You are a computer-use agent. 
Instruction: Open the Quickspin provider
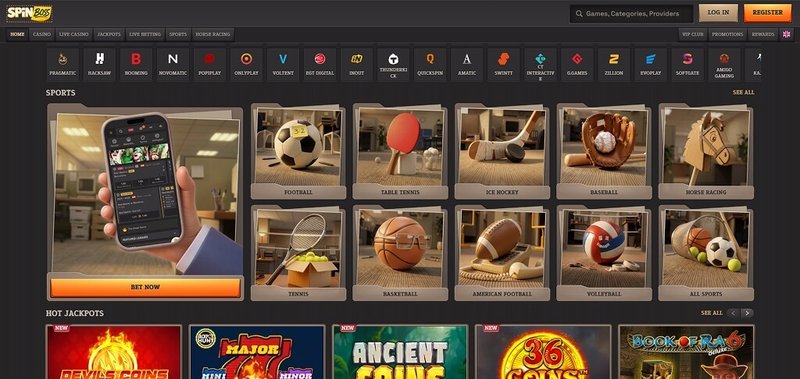[x=430, y=64]
